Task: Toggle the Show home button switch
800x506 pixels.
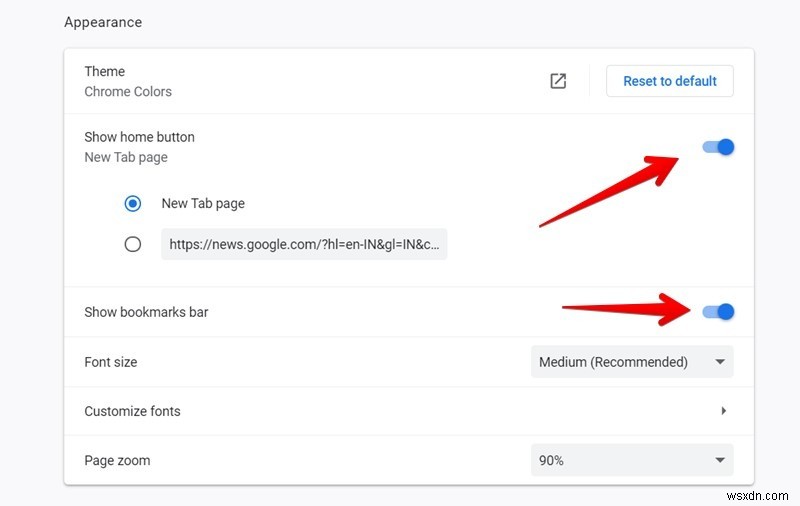Action: (718, 147)
